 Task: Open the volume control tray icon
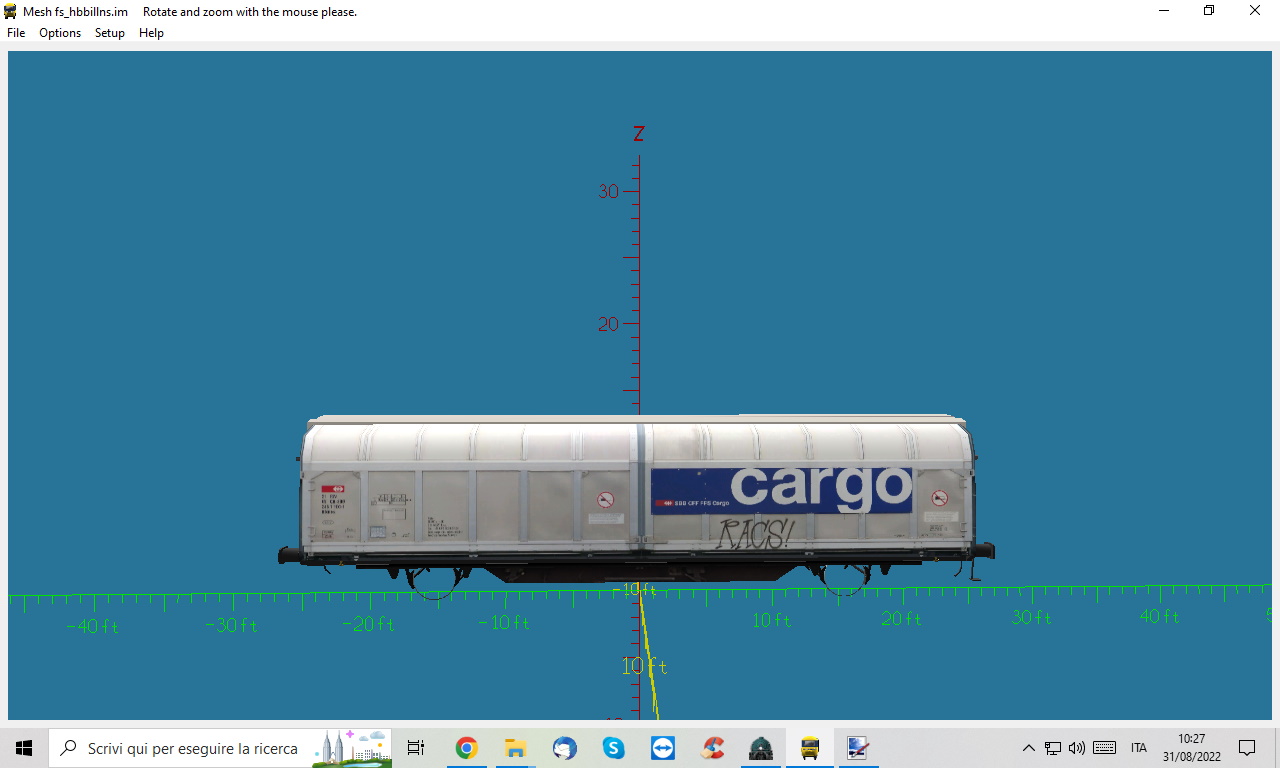point(1077,748)
